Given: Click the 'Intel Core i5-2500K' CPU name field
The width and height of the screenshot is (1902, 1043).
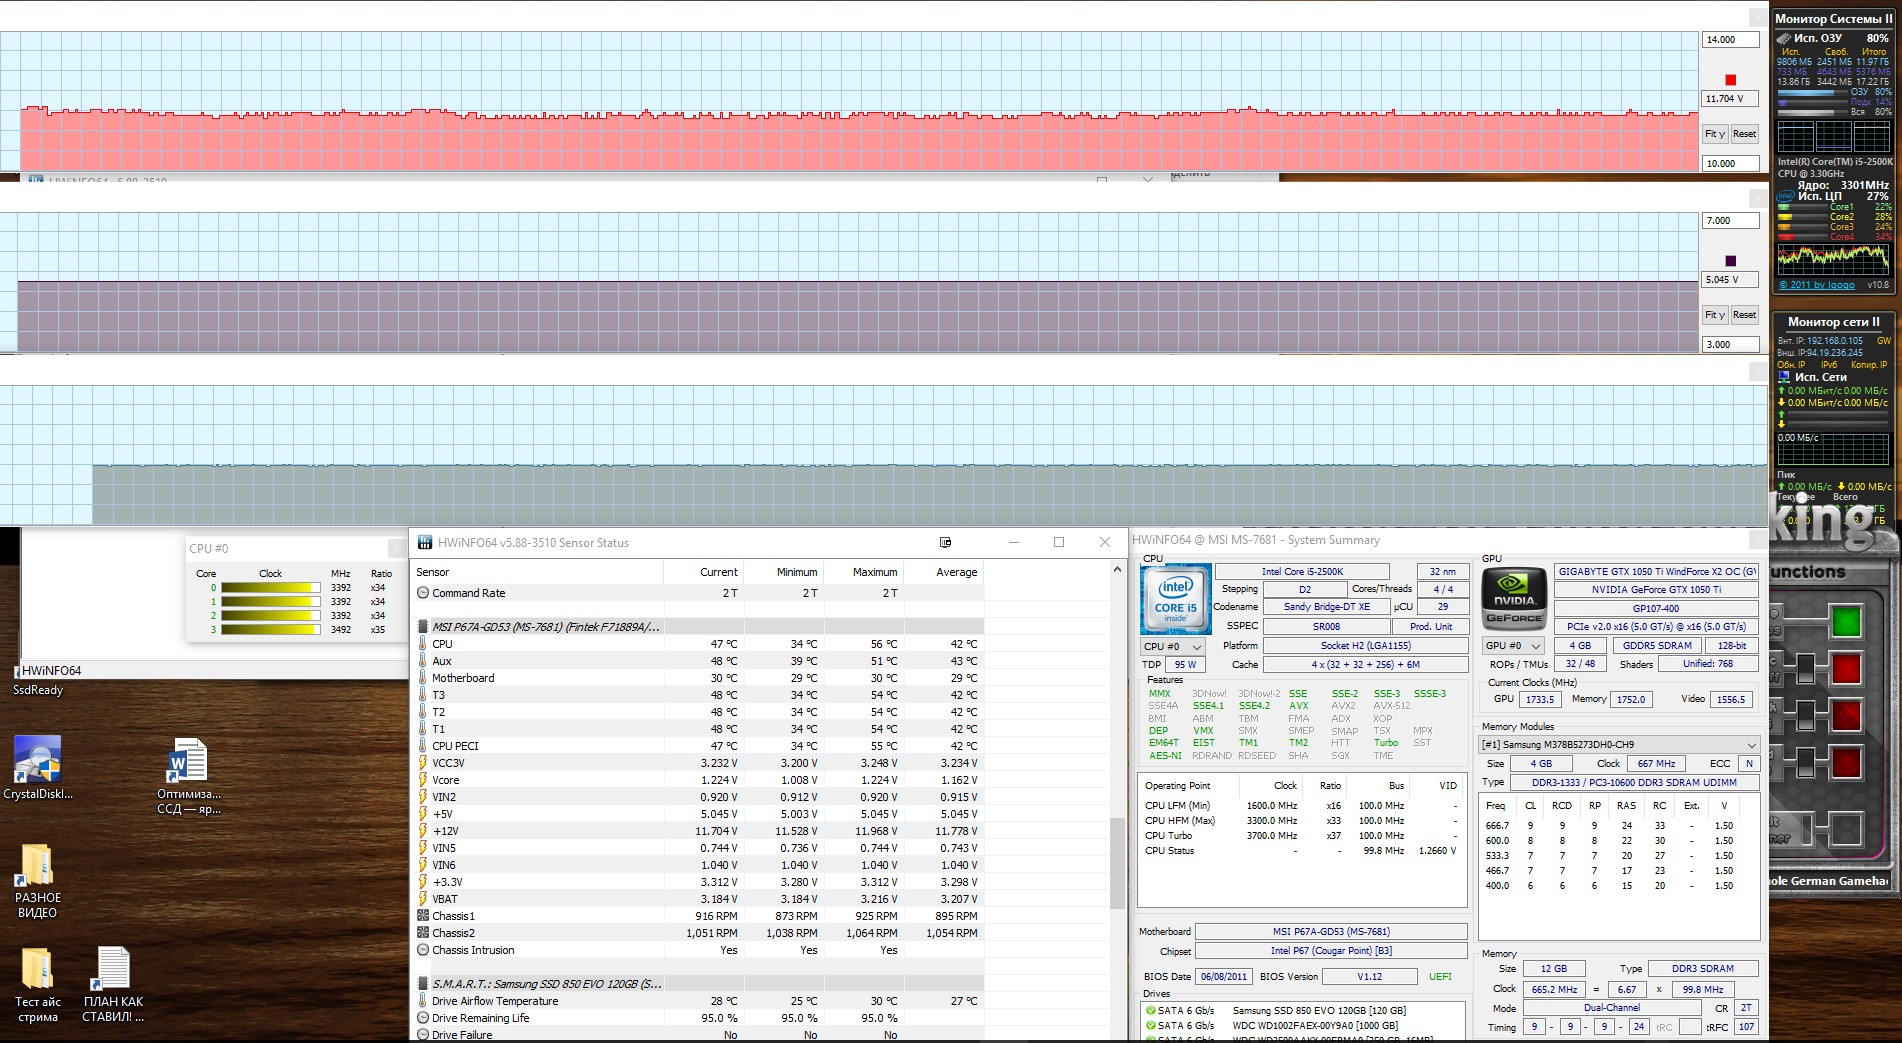Looking at the screenshot, I should pos(1302,572).
